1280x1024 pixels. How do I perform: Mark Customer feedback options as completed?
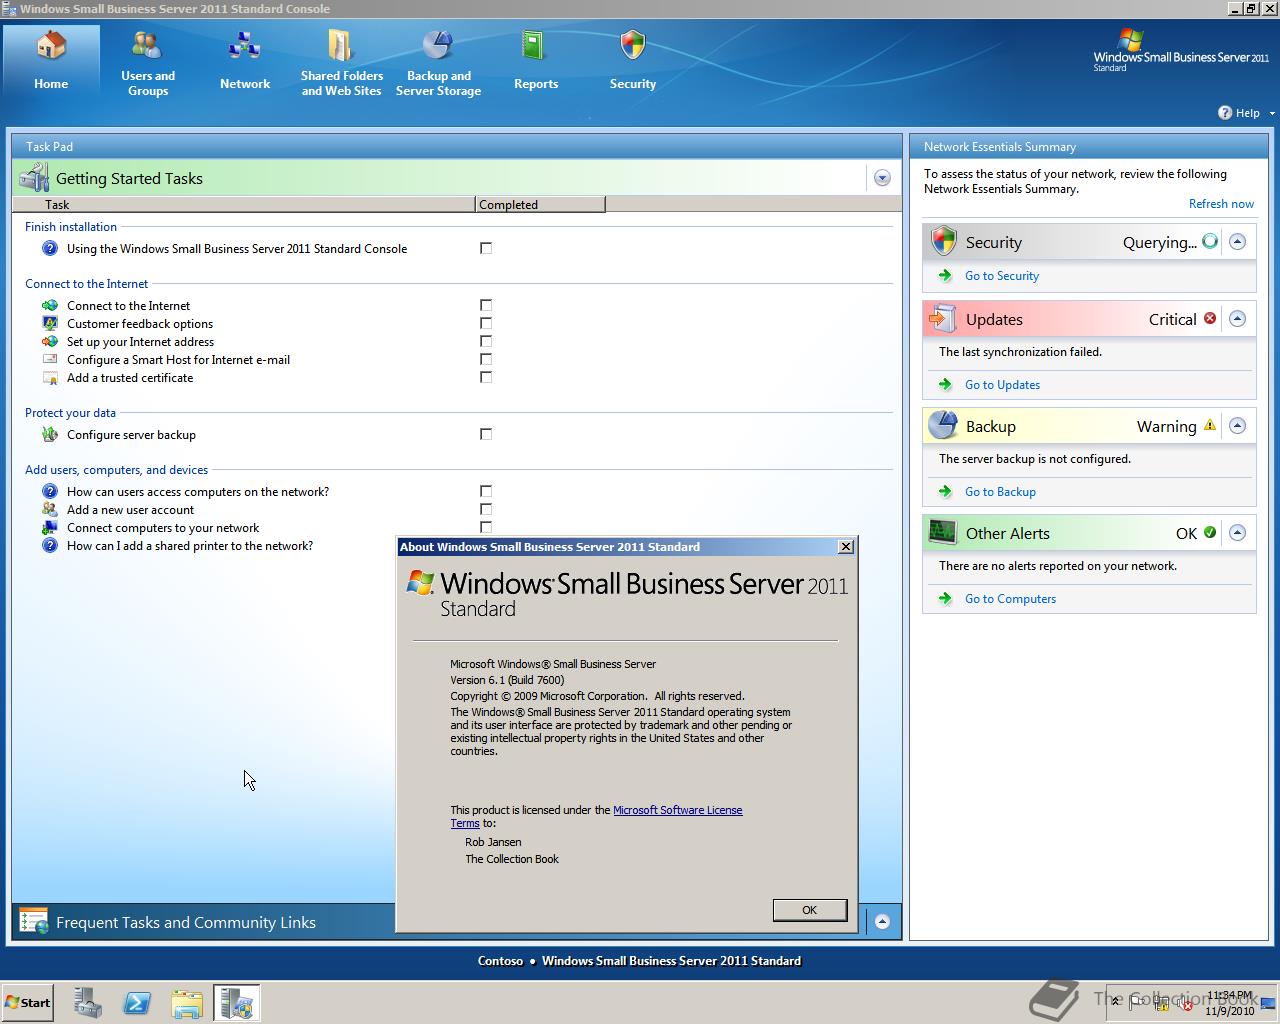[x=486, y=323]
